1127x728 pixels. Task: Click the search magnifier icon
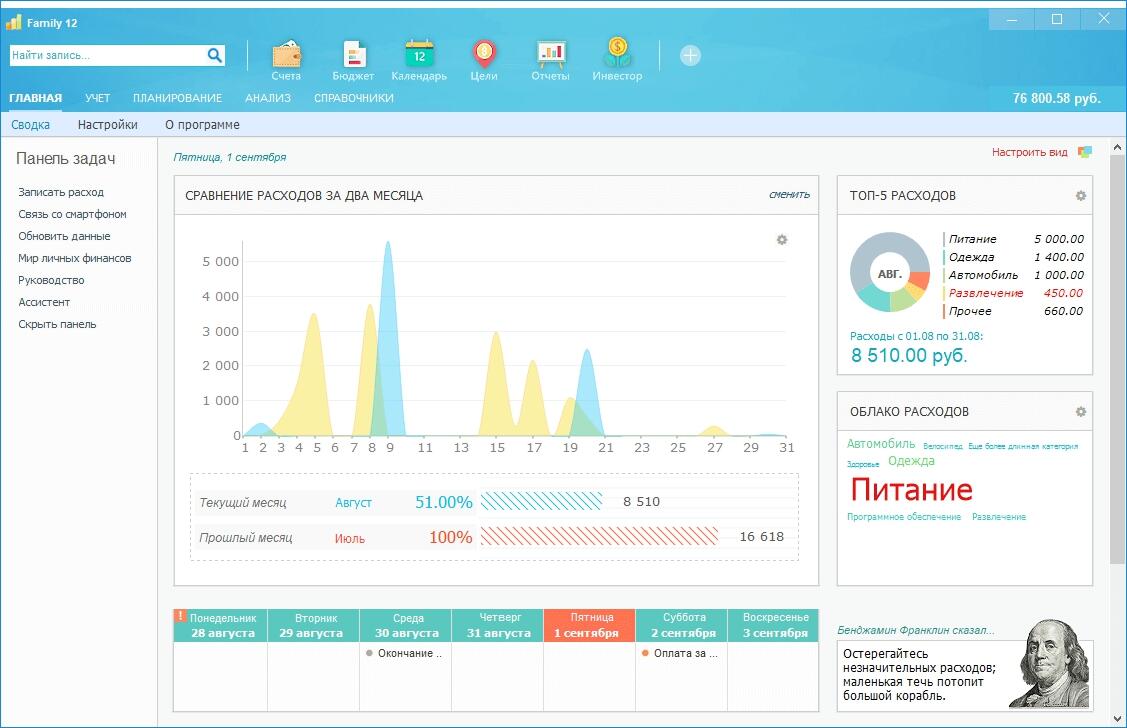(x=215, y=56)
